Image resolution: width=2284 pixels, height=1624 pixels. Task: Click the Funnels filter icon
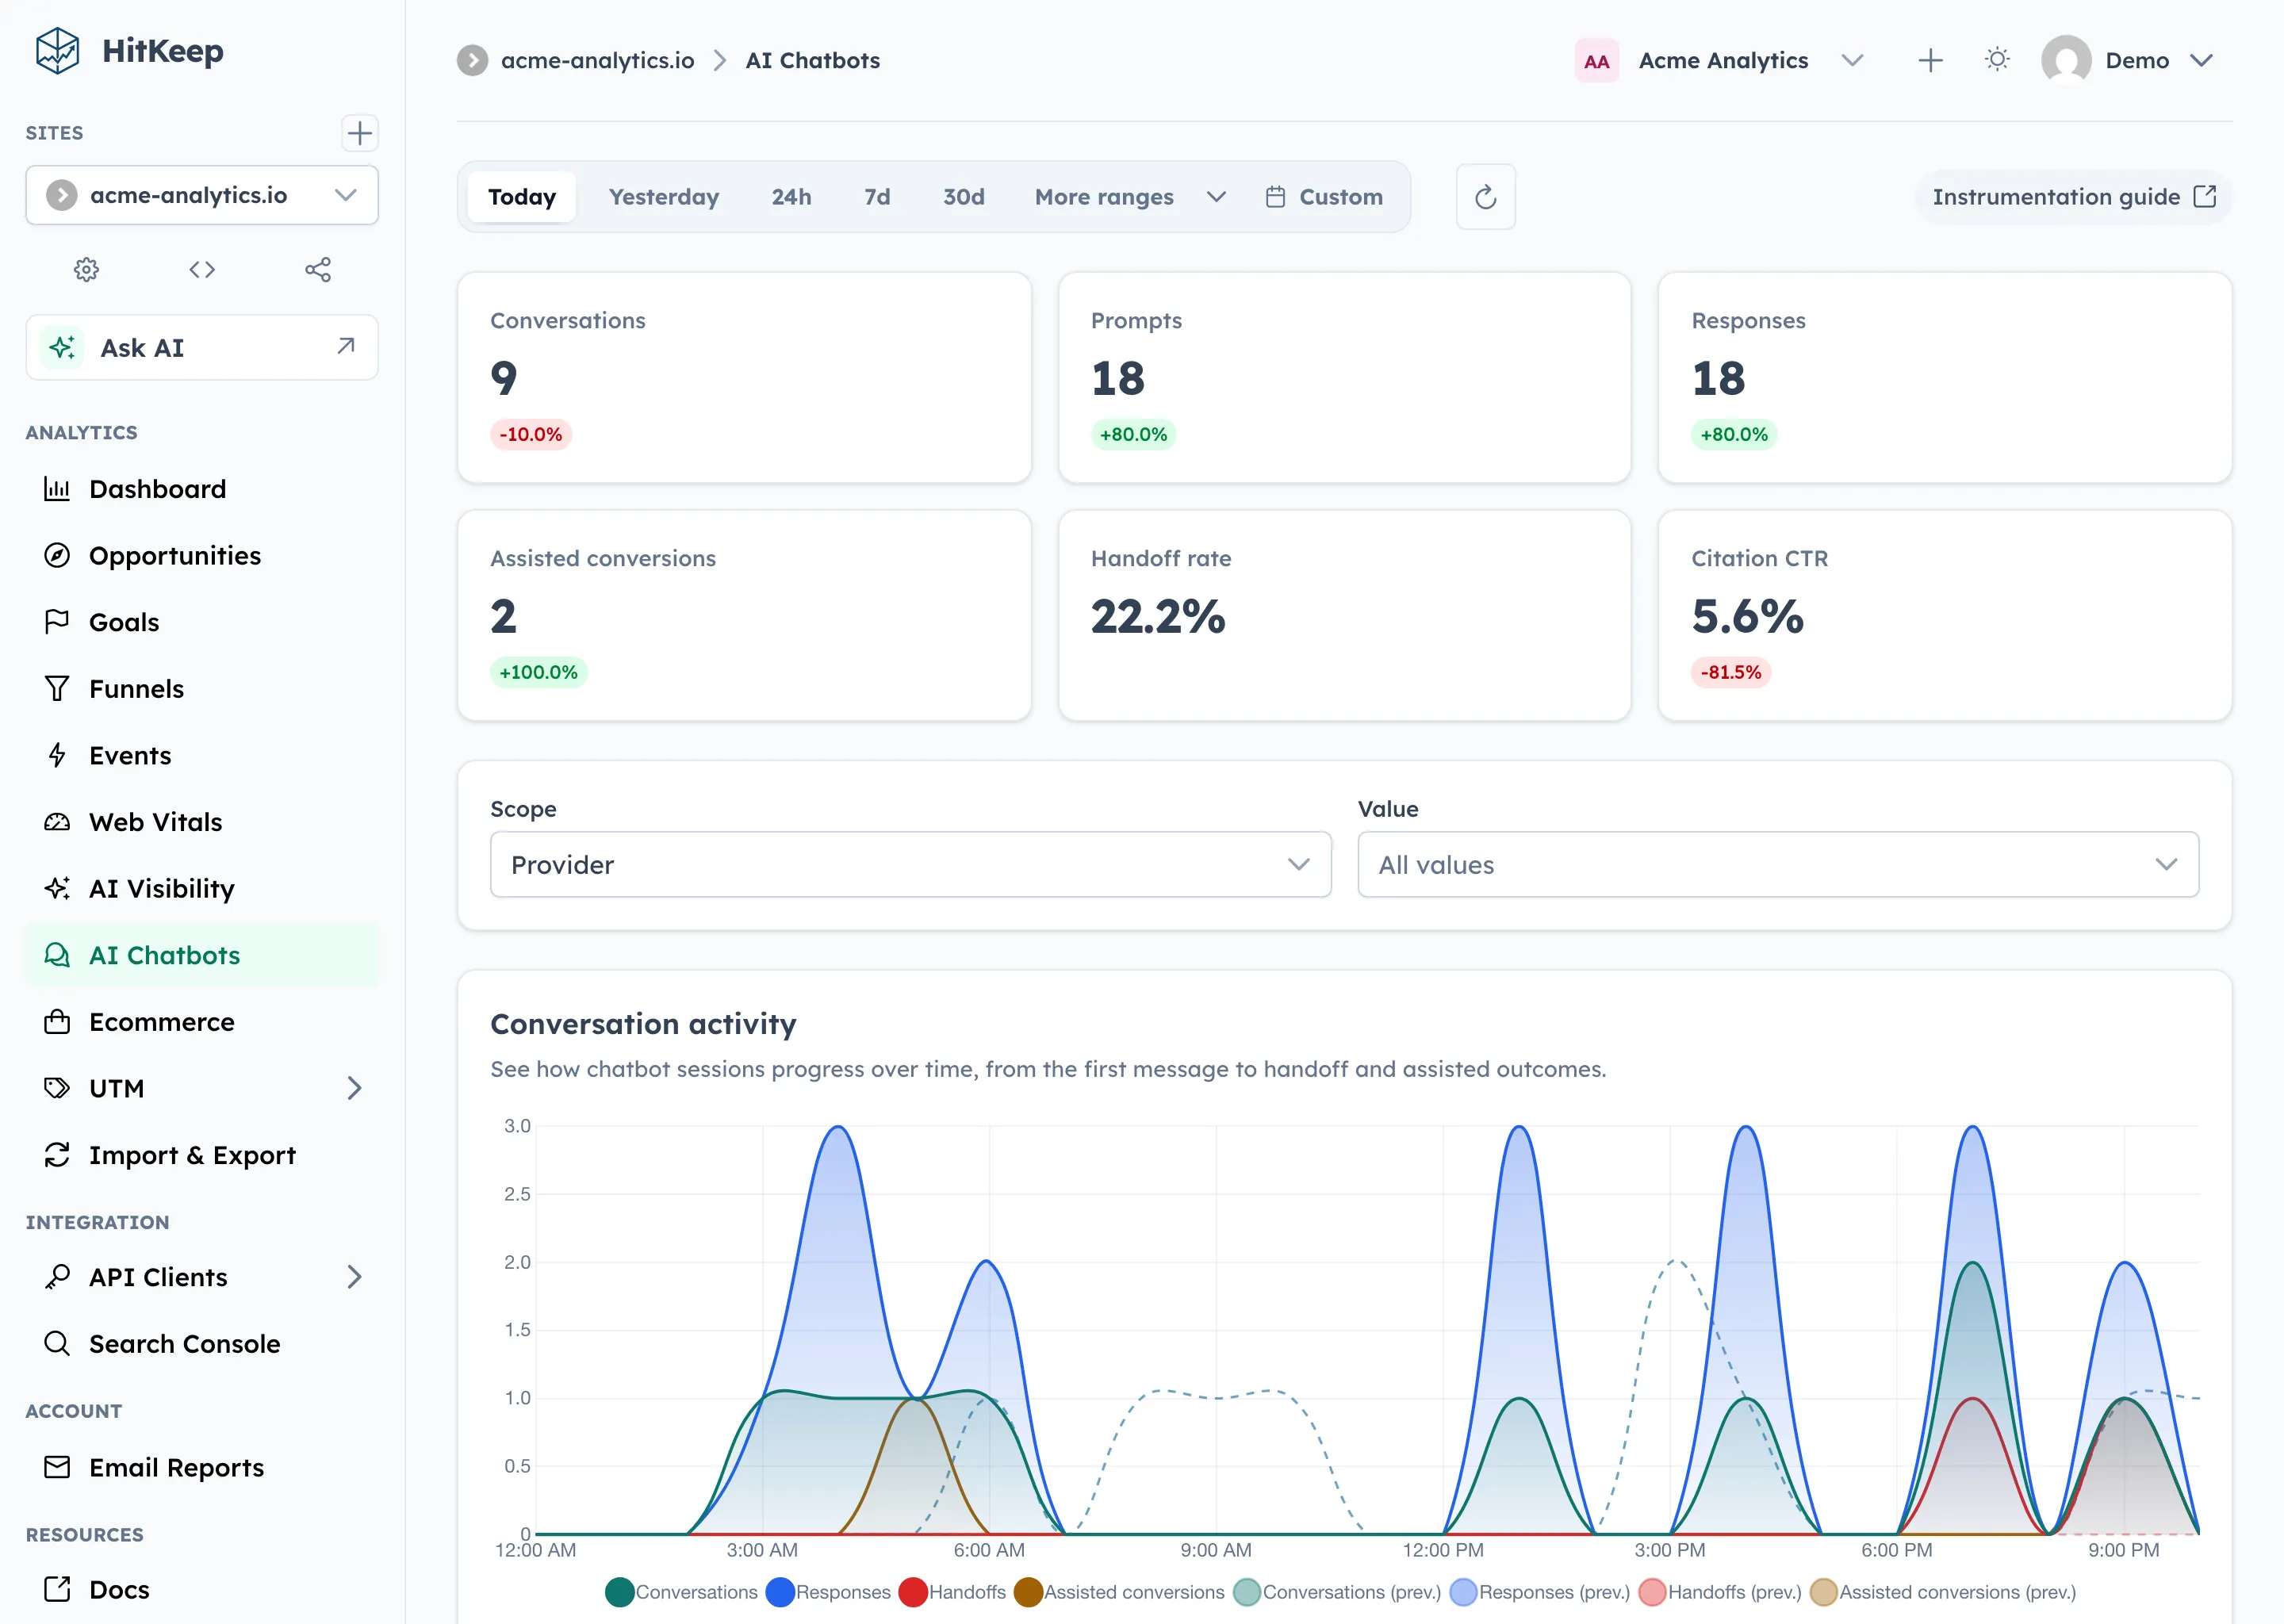coord(57,688)
